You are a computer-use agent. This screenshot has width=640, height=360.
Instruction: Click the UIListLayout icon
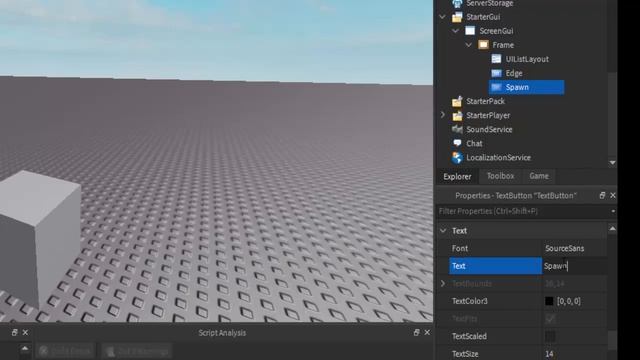click(496, 59)
